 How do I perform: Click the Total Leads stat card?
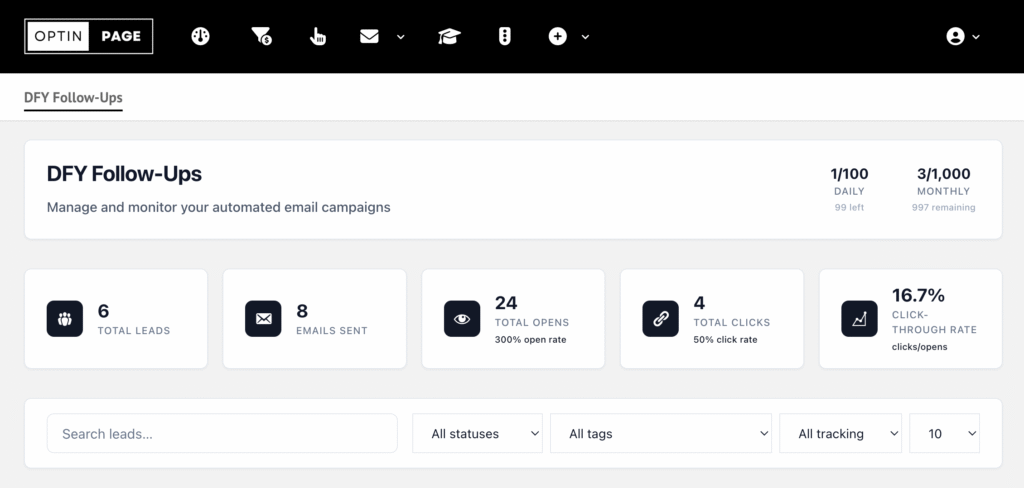(116, 318)
